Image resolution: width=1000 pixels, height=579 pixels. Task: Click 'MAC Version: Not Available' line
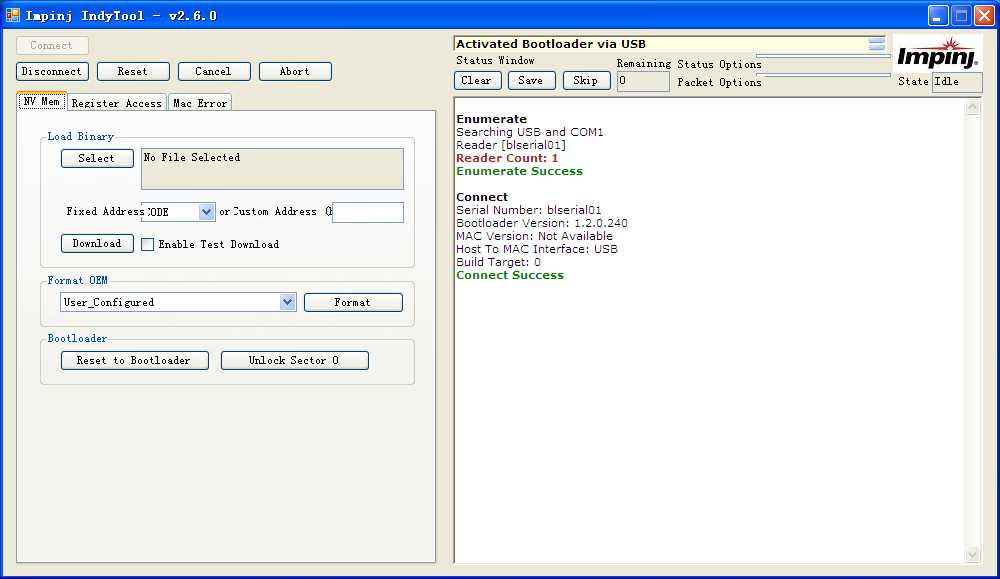[534, 236]
